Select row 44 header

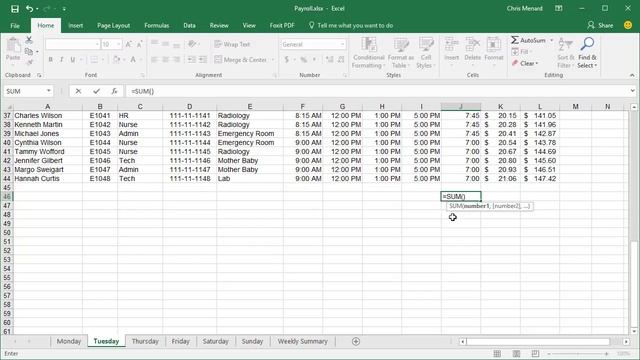tap(7, 179)
